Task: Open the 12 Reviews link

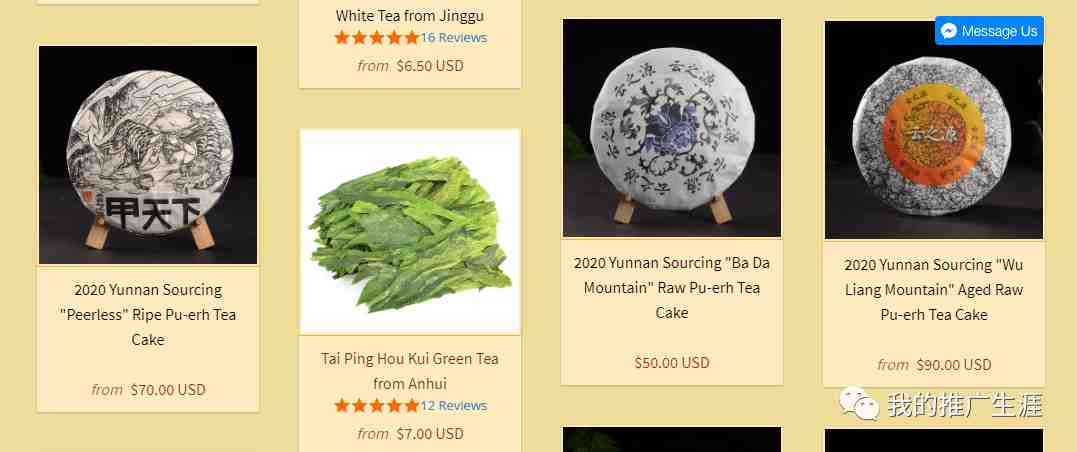Action: coord(454,406)
